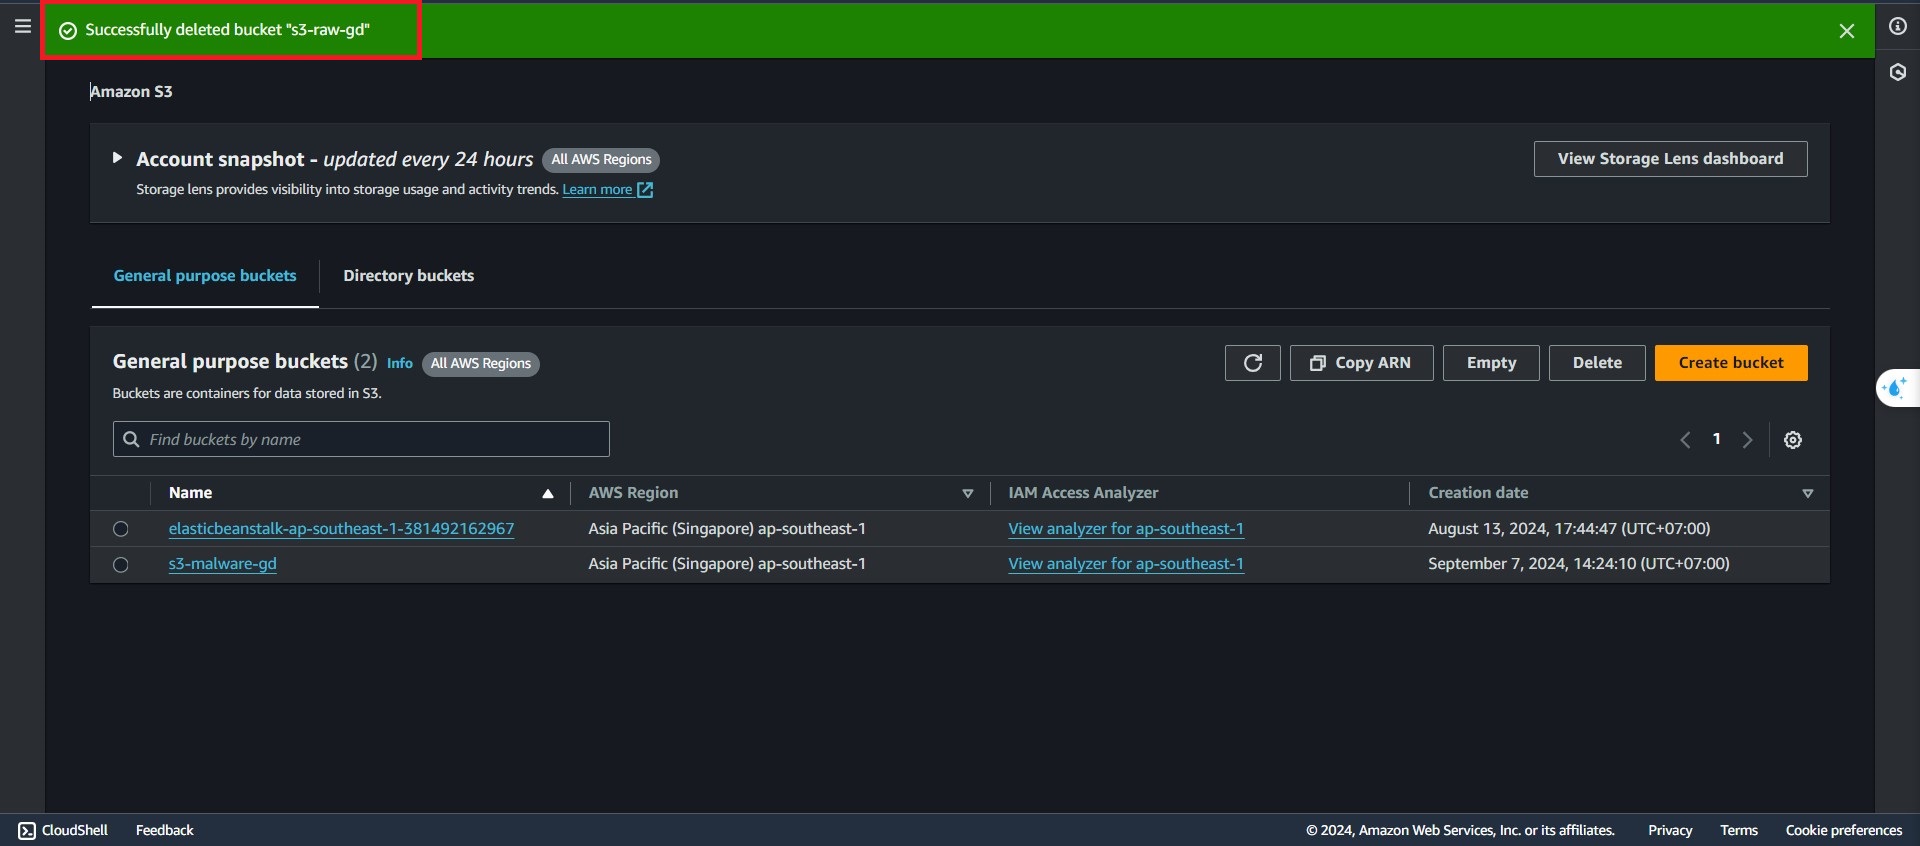
Task: Click the Create bucket button
Action: click(1730, 363)
